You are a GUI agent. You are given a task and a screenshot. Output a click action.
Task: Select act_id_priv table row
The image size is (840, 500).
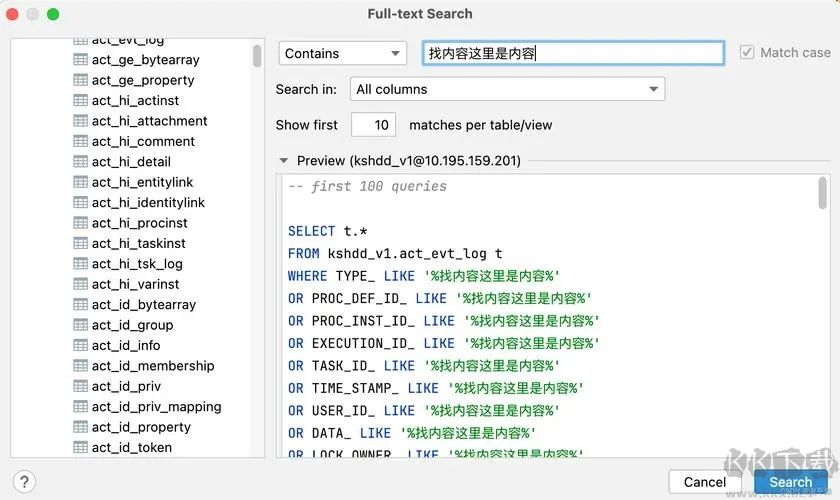pyautogui.click(x=117, y=386)
